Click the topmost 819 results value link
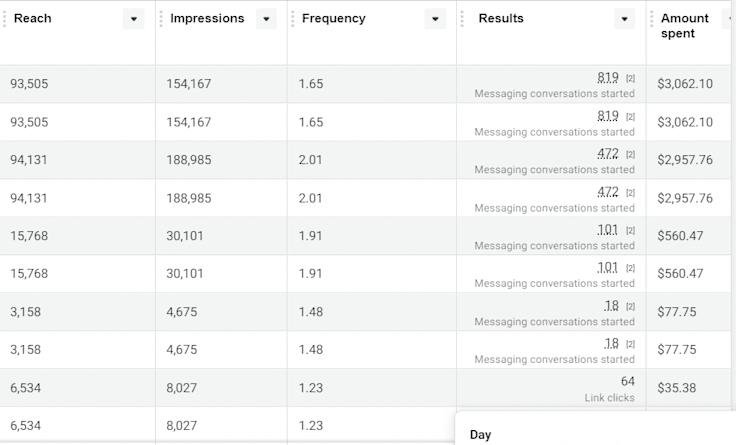 [608, 77]
